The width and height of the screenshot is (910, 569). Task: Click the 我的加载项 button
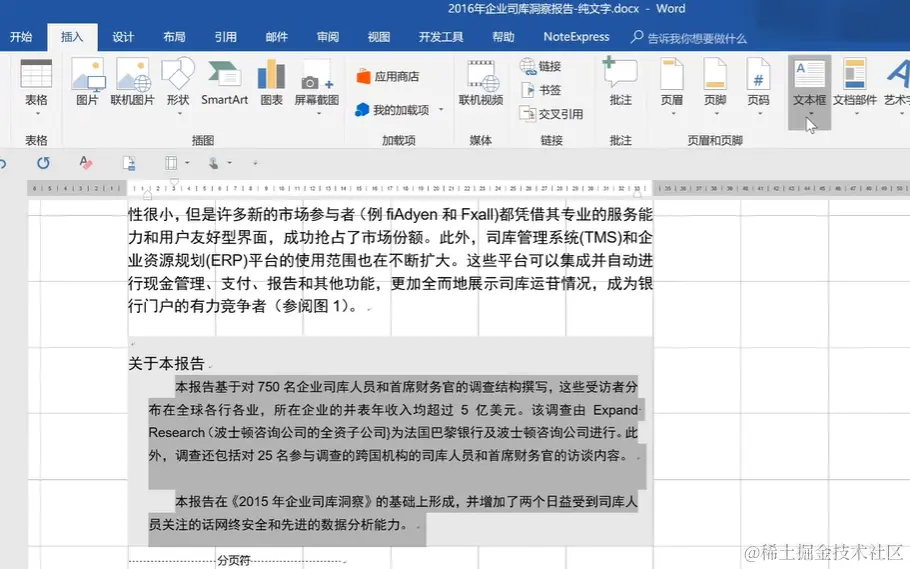click(x=393, y=110)
